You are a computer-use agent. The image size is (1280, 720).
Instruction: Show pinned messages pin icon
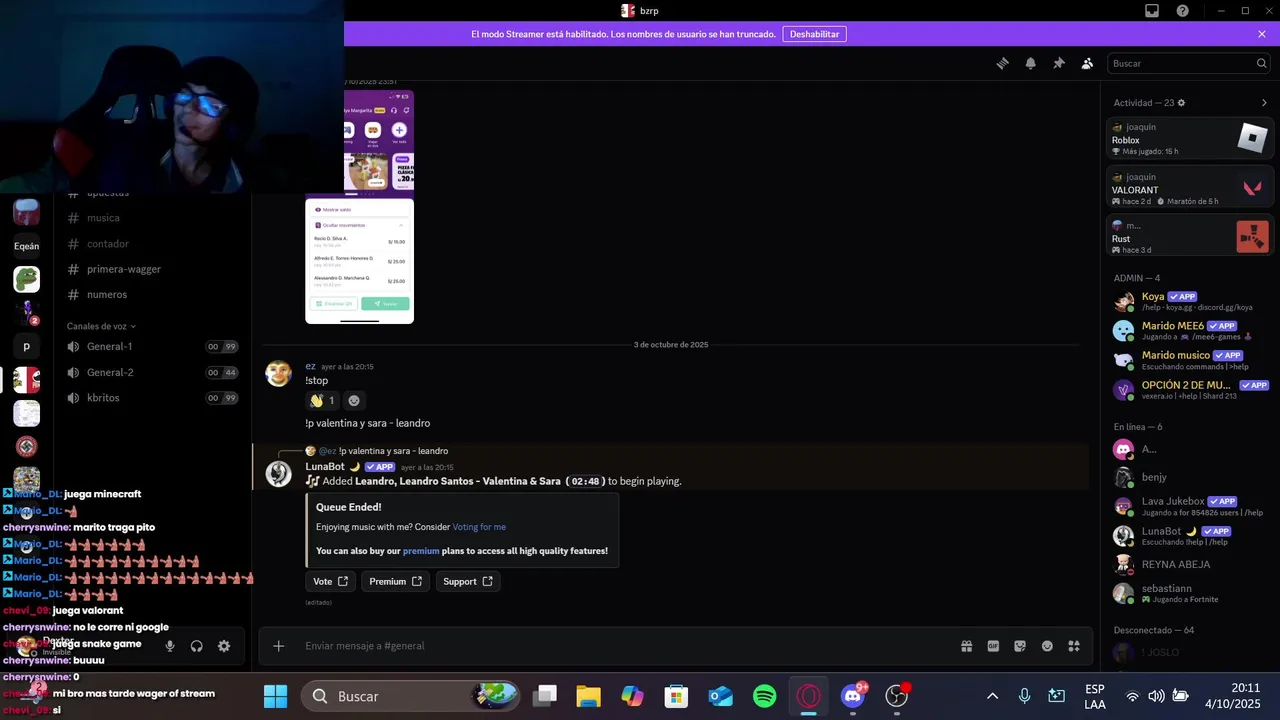pos(1059,63)
